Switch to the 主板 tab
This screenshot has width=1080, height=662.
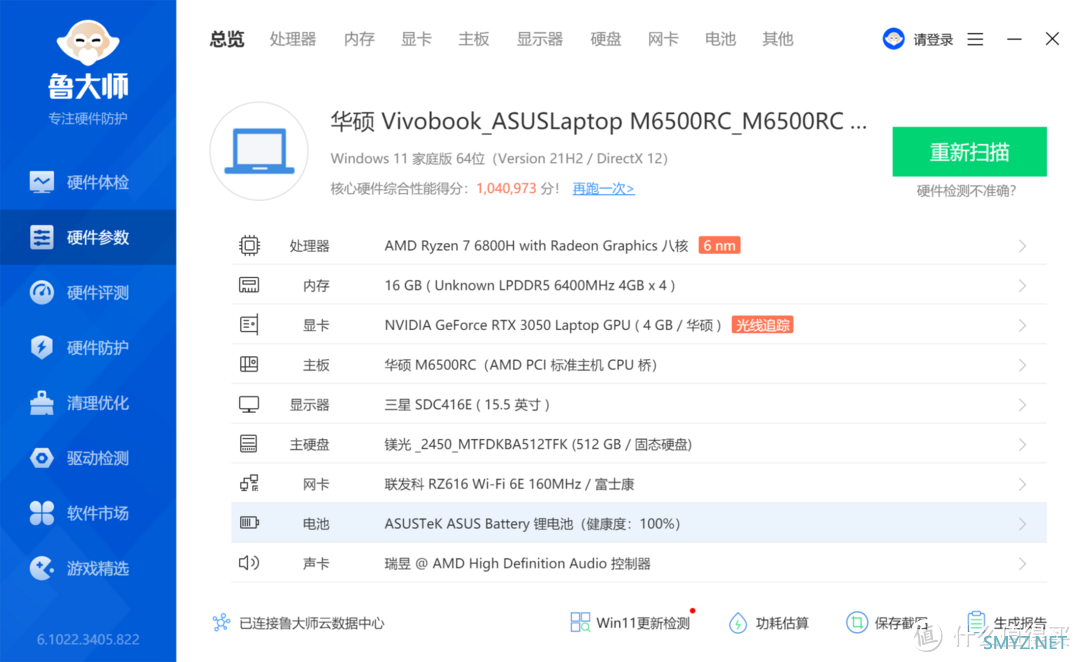coord(474,39)
